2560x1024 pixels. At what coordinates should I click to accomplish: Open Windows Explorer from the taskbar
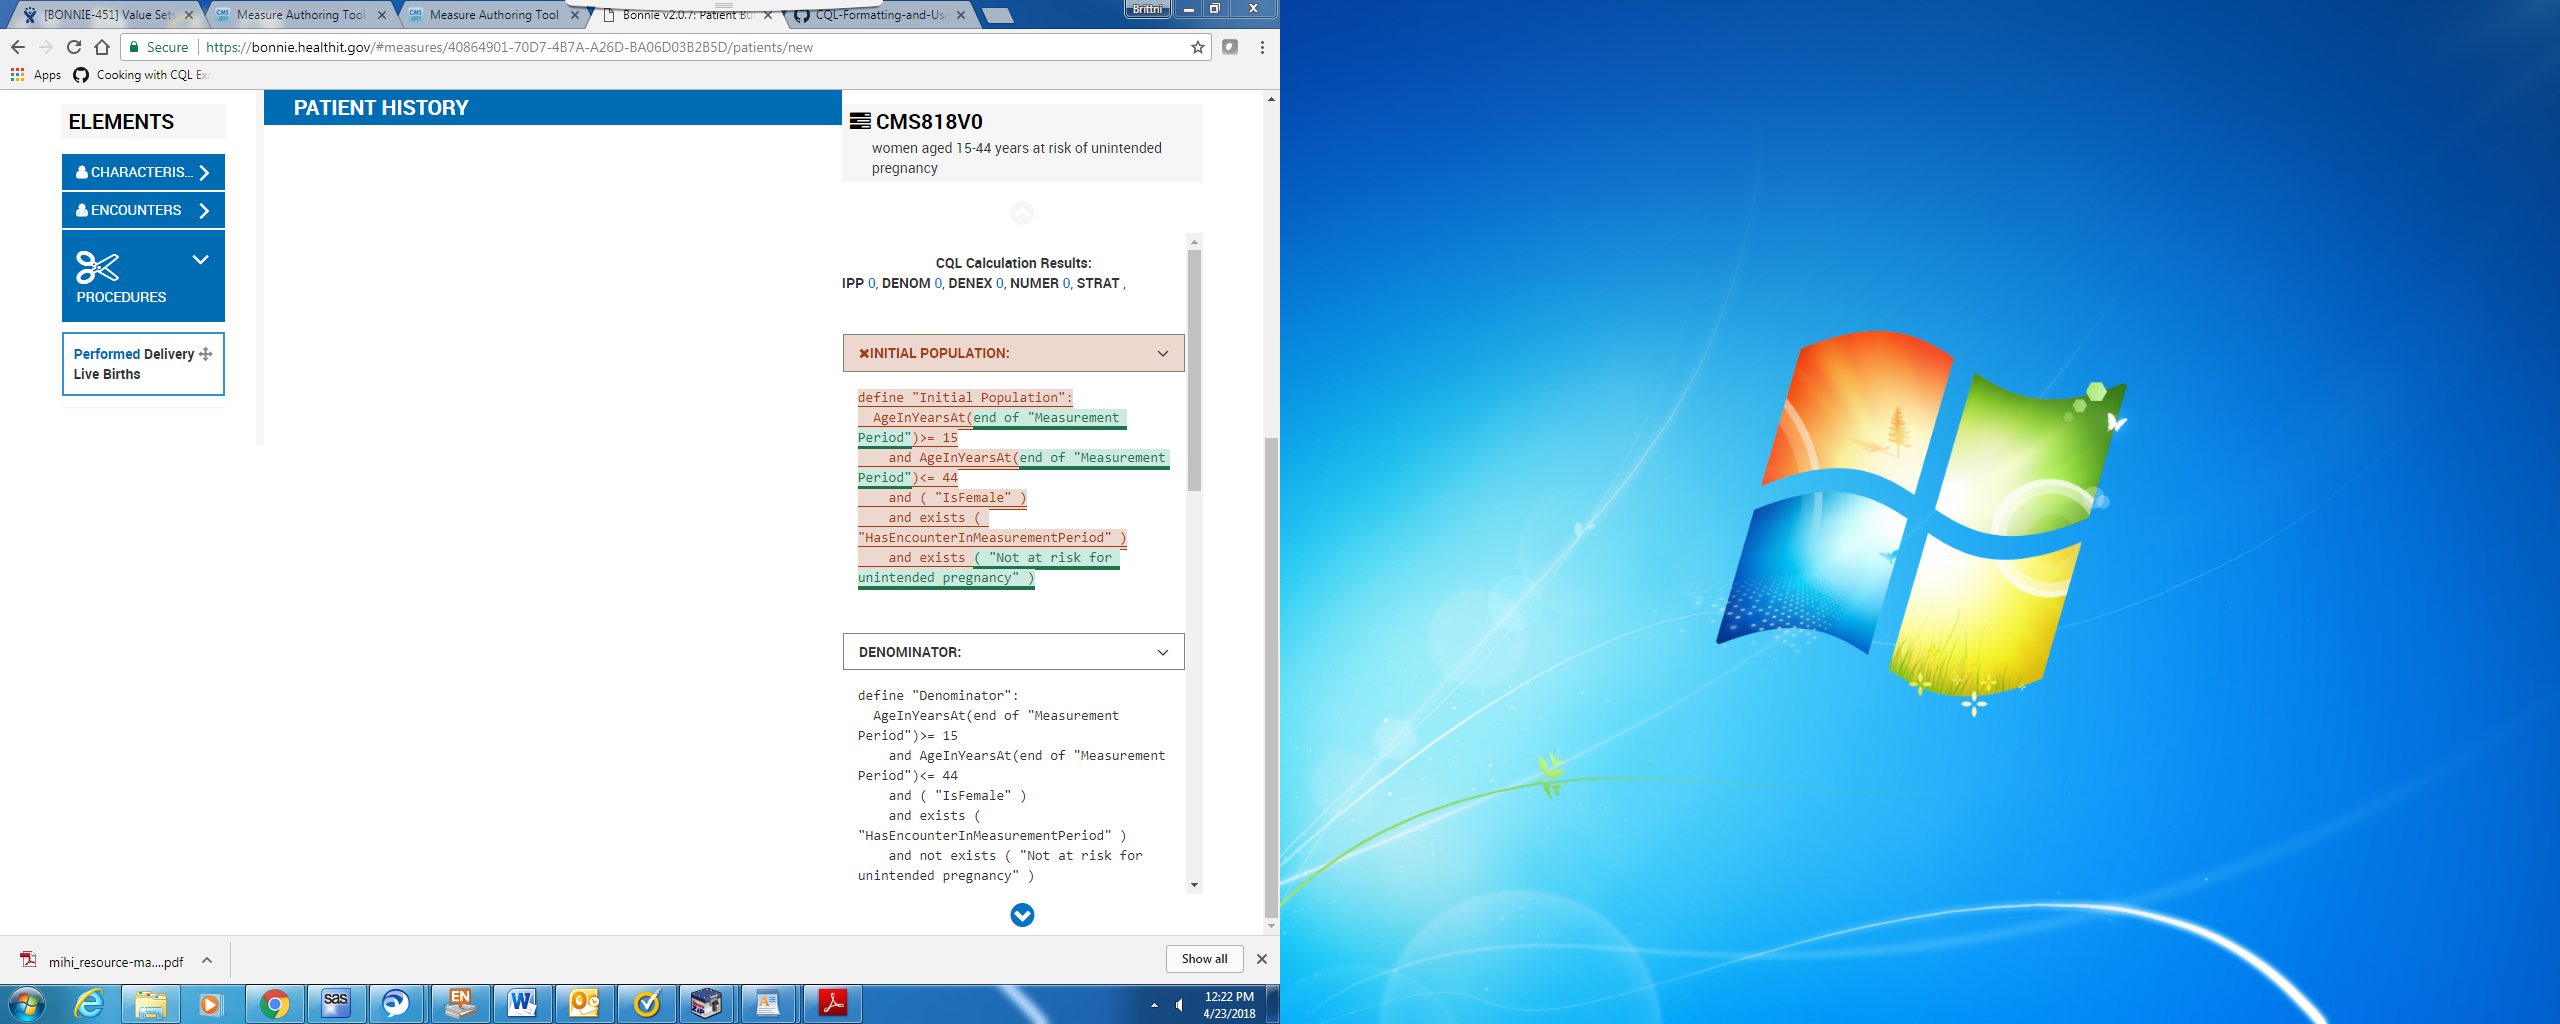(151, 1003)
